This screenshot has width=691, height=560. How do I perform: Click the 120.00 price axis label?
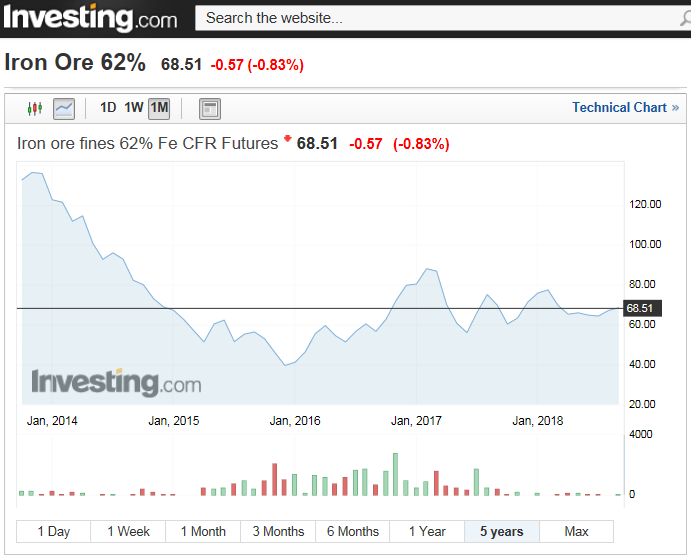[645, 204]
